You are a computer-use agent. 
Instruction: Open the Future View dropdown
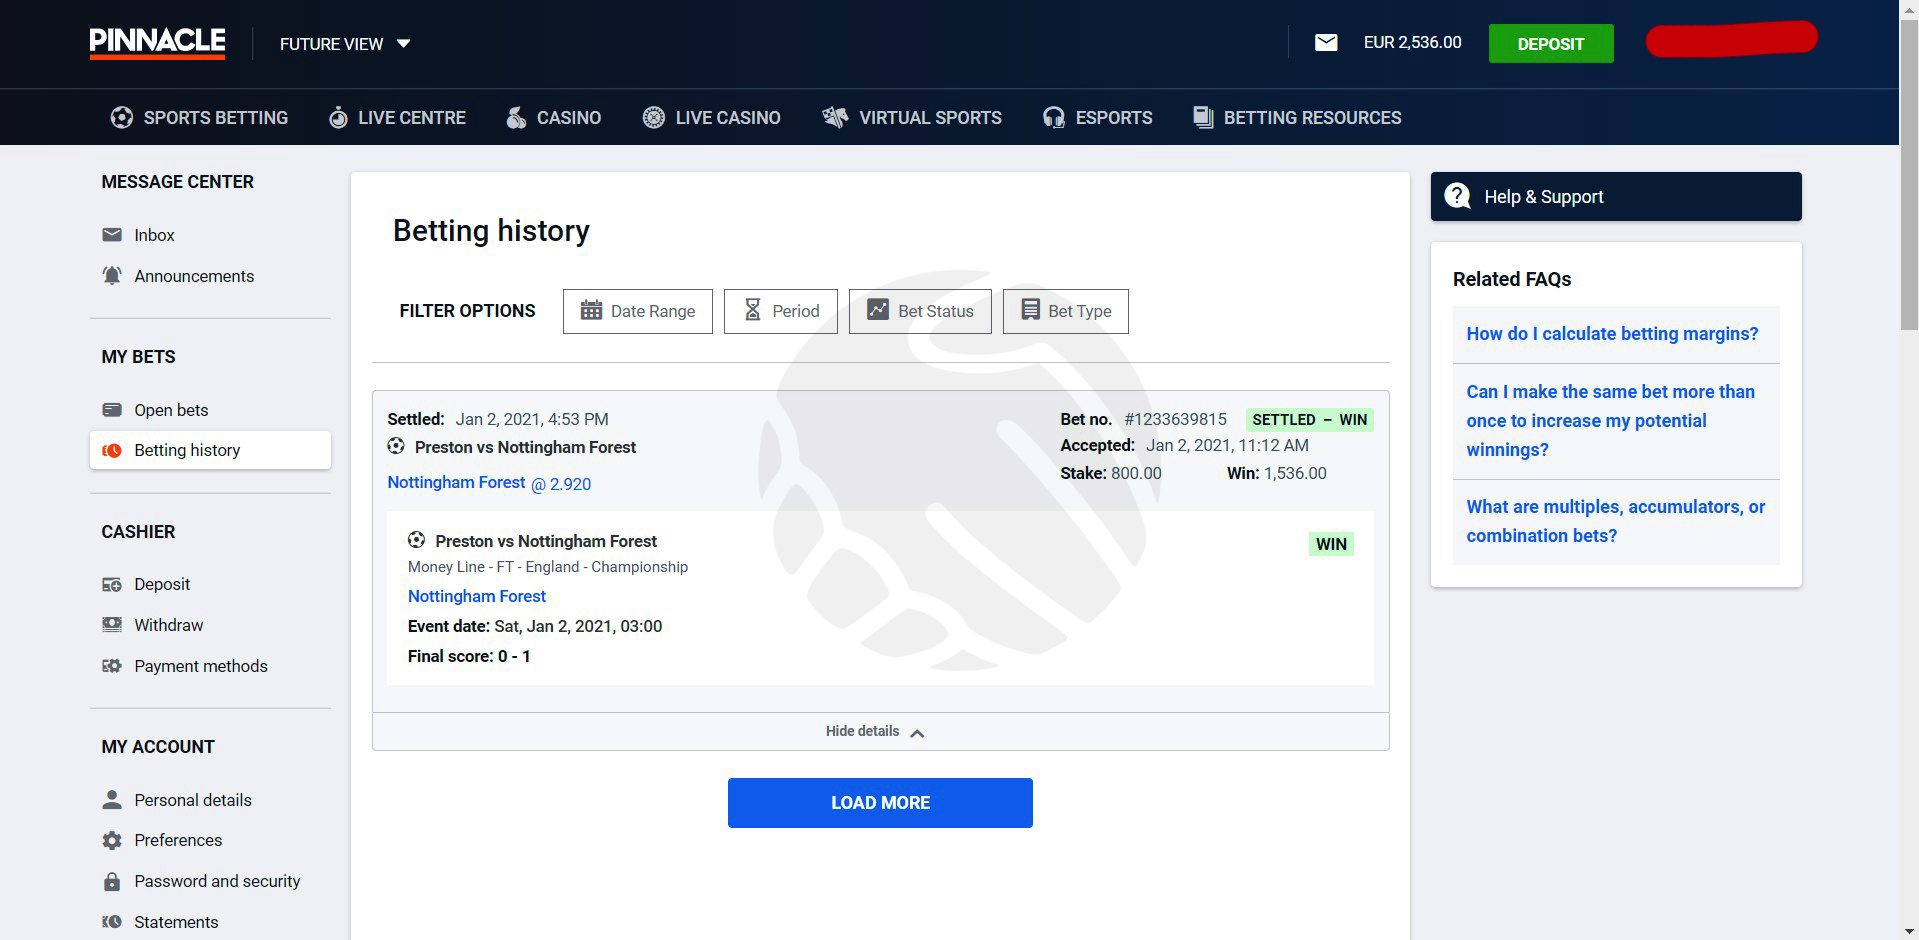pyautogui.click(x=345, y=44)
